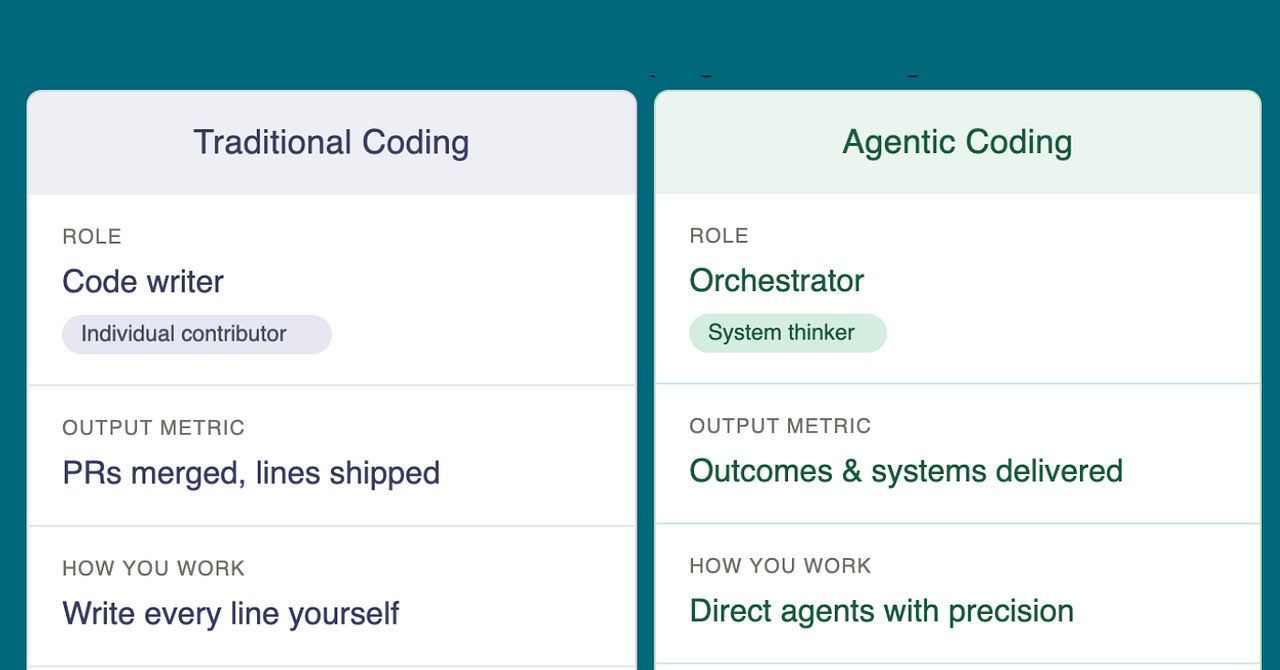Click Outcomes & systems delivered text
This screenshot has height=670, width=1280.
tap(906, 471)
